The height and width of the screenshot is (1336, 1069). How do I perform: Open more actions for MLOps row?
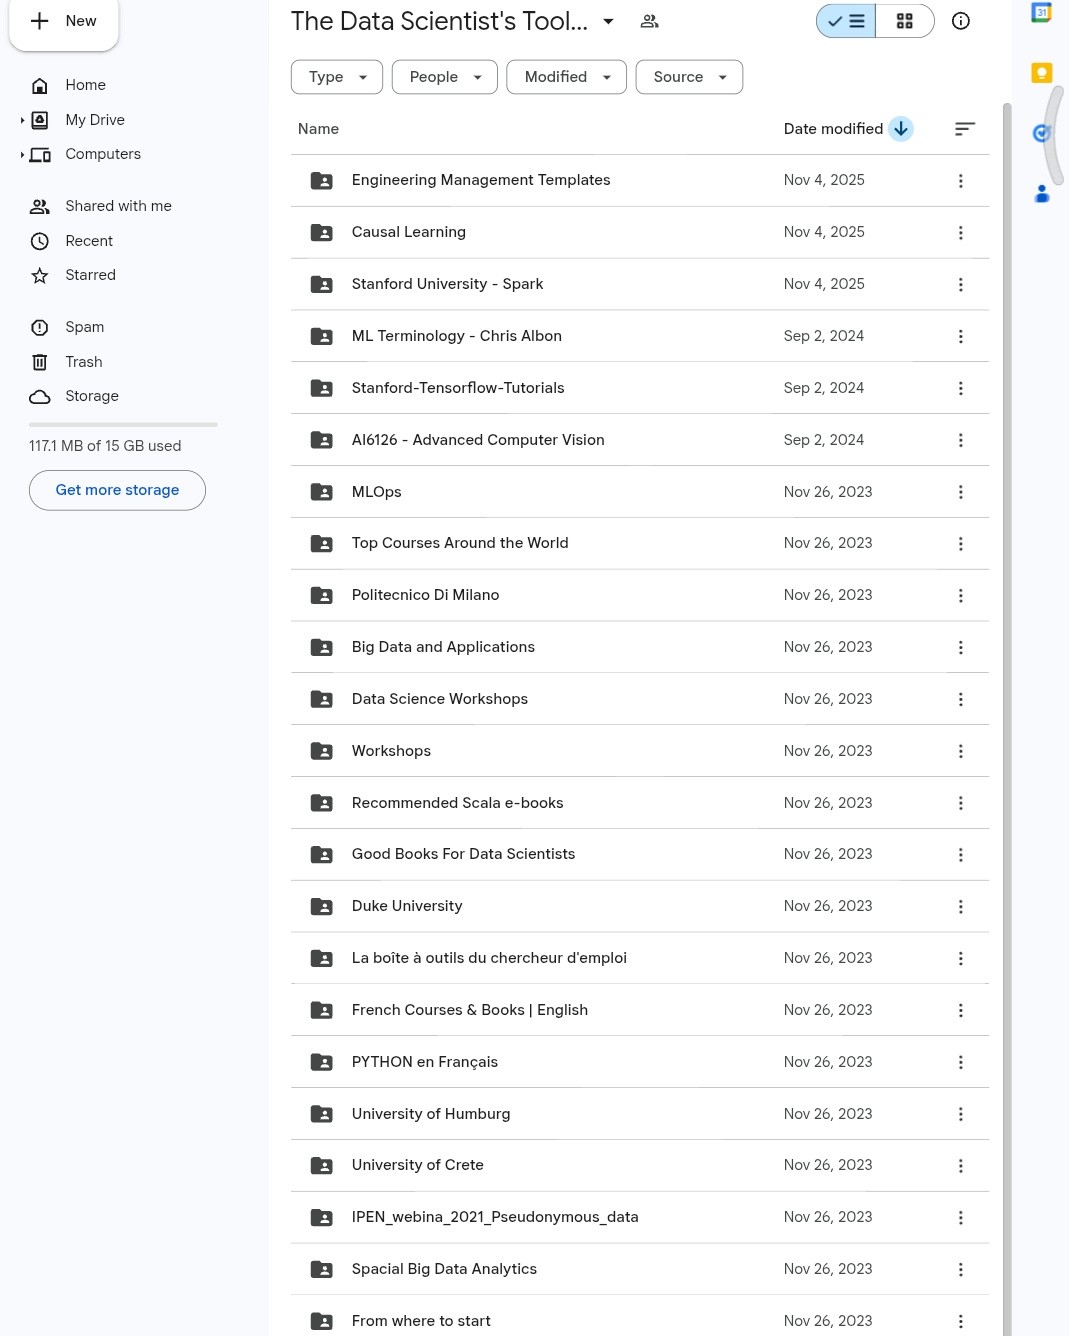[x=961, y=492]
